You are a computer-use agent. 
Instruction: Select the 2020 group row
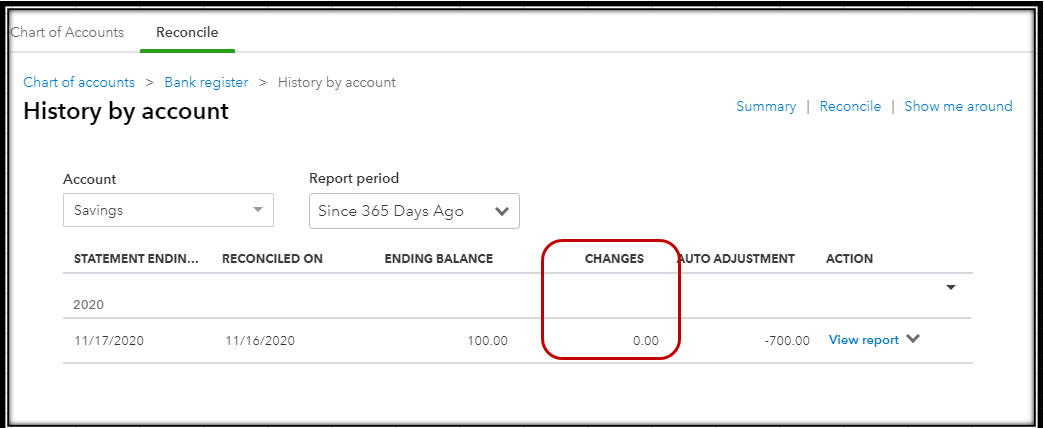pos(518,296)
